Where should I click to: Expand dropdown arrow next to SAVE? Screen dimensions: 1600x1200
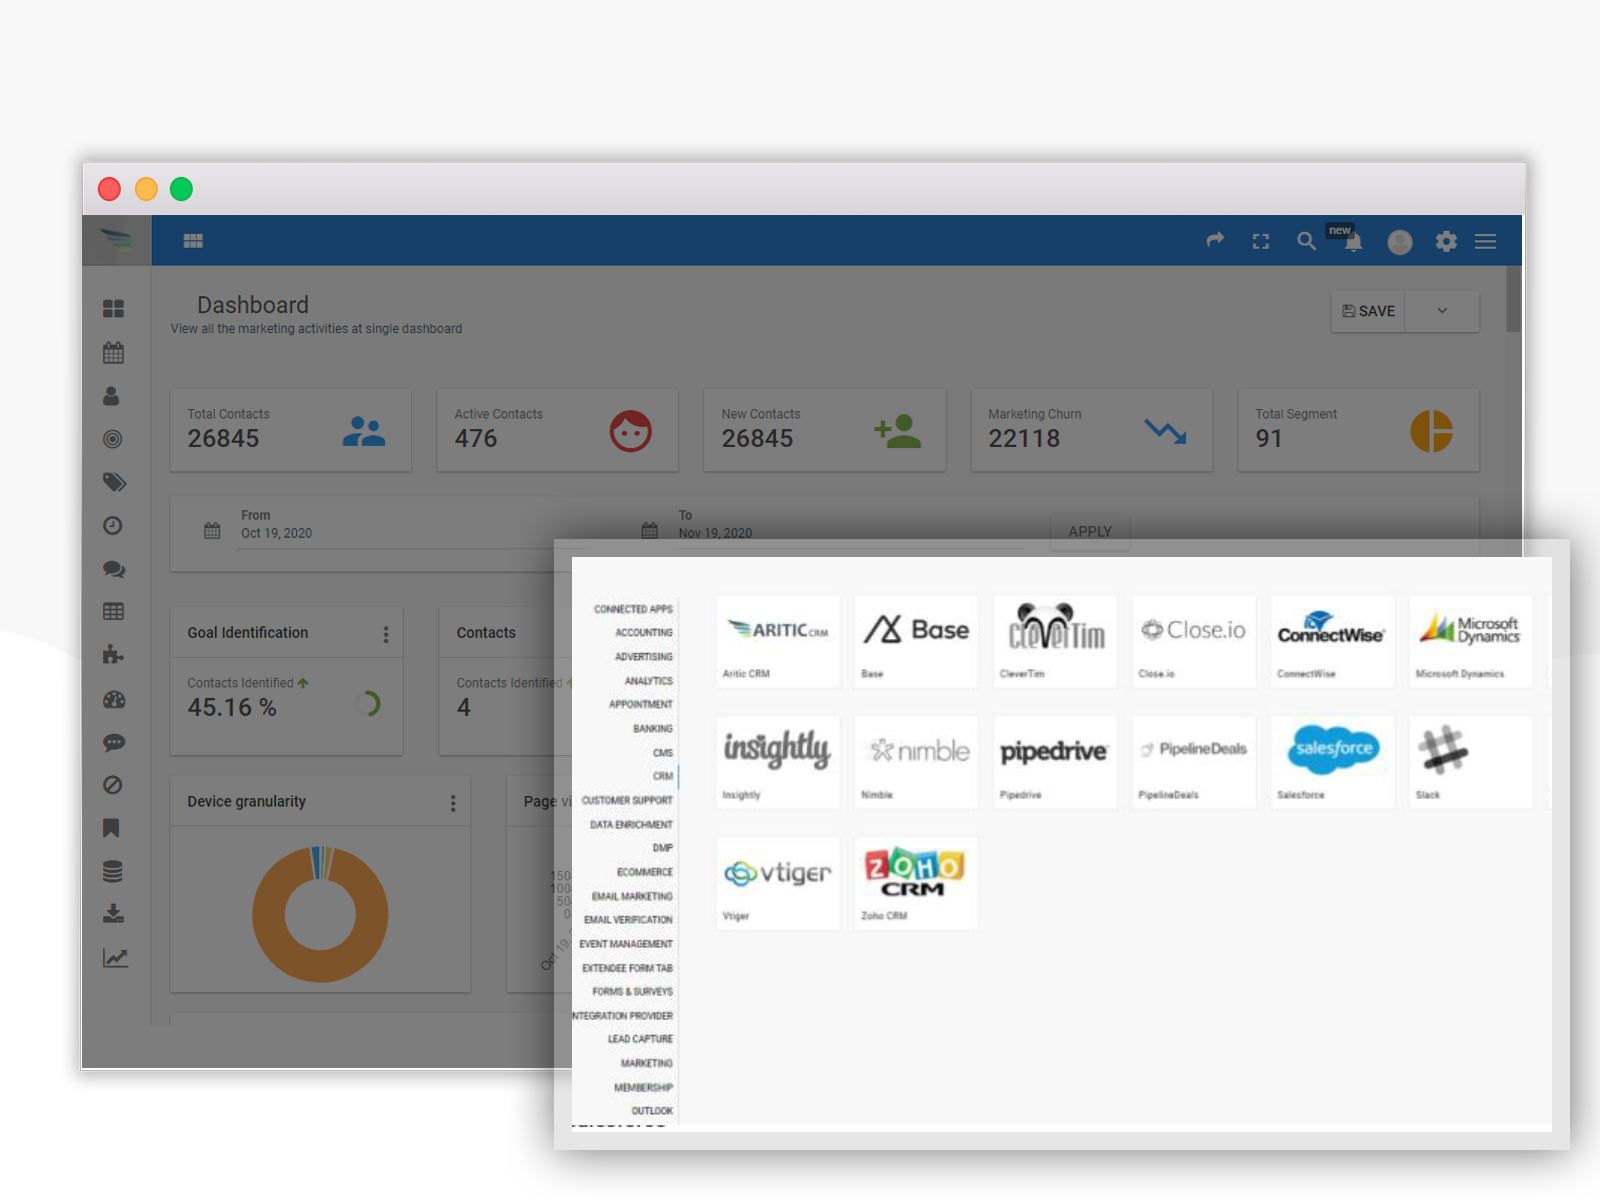pyautogui.click(x=1442, y=311)
